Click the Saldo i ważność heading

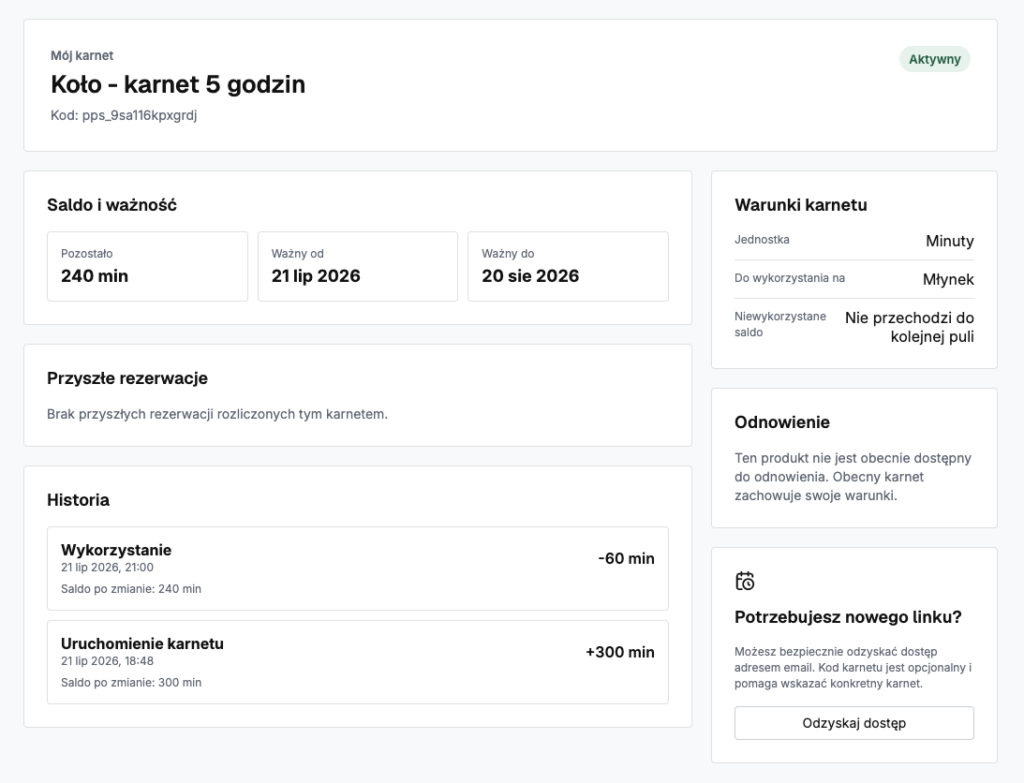click(112, 205)
